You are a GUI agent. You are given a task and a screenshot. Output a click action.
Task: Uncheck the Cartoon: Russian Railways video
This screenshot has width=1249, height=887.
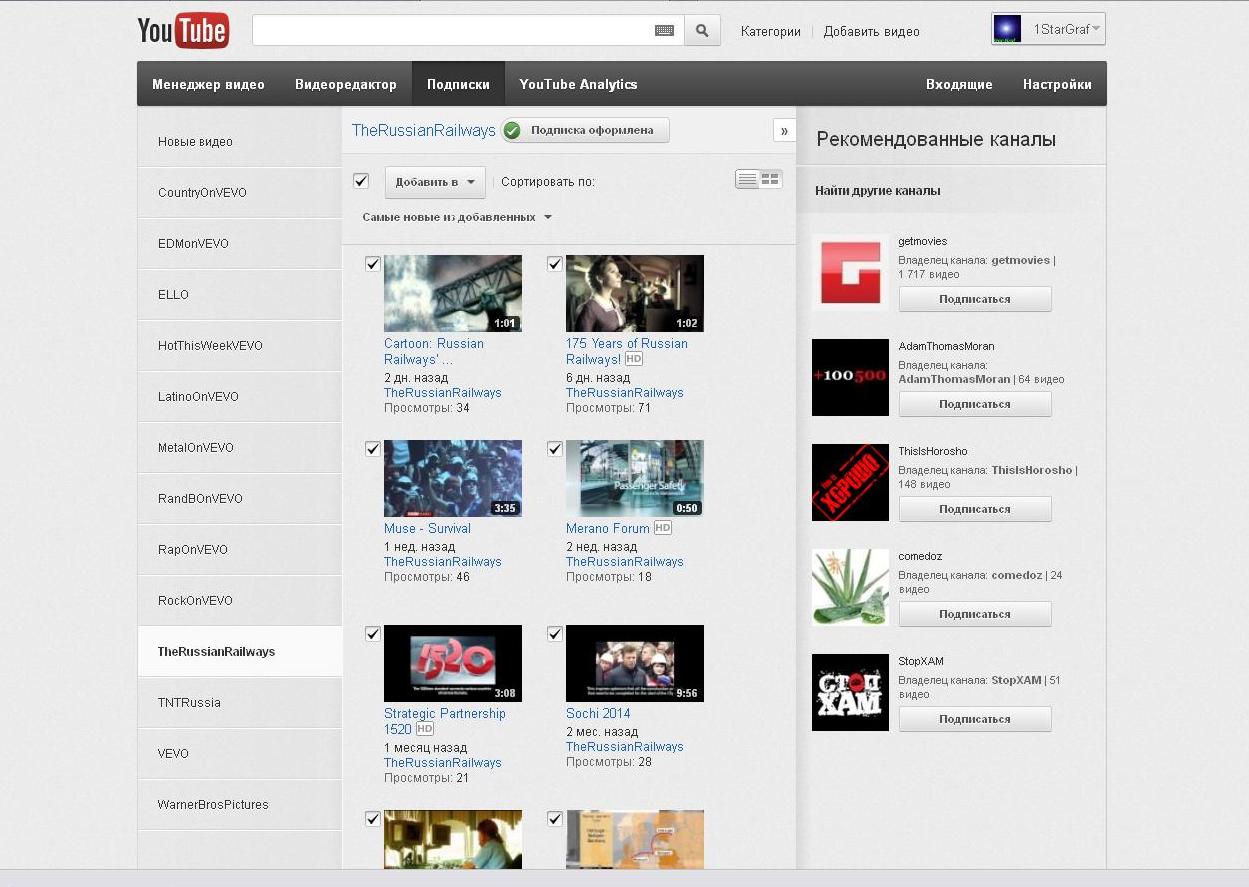click(373, 264)
